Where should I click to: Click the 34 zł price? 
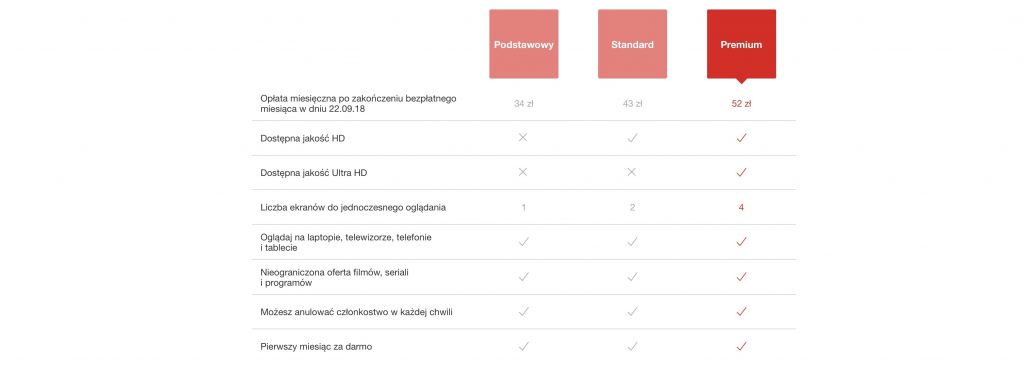[x=524, y=103]
